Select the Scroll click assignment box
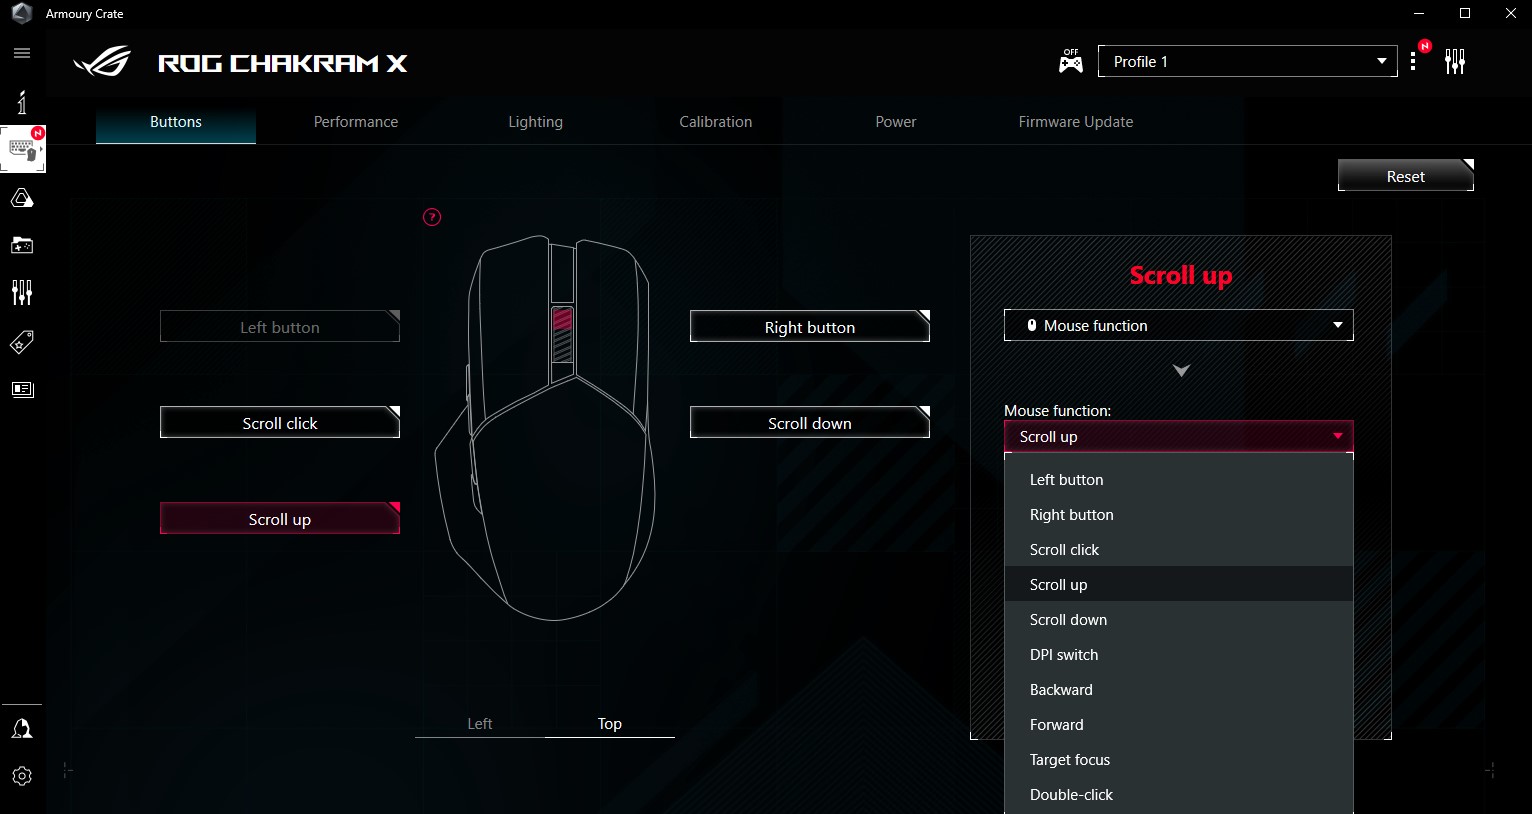Screen dimensions: 1532x814 (x=280, y=423)
